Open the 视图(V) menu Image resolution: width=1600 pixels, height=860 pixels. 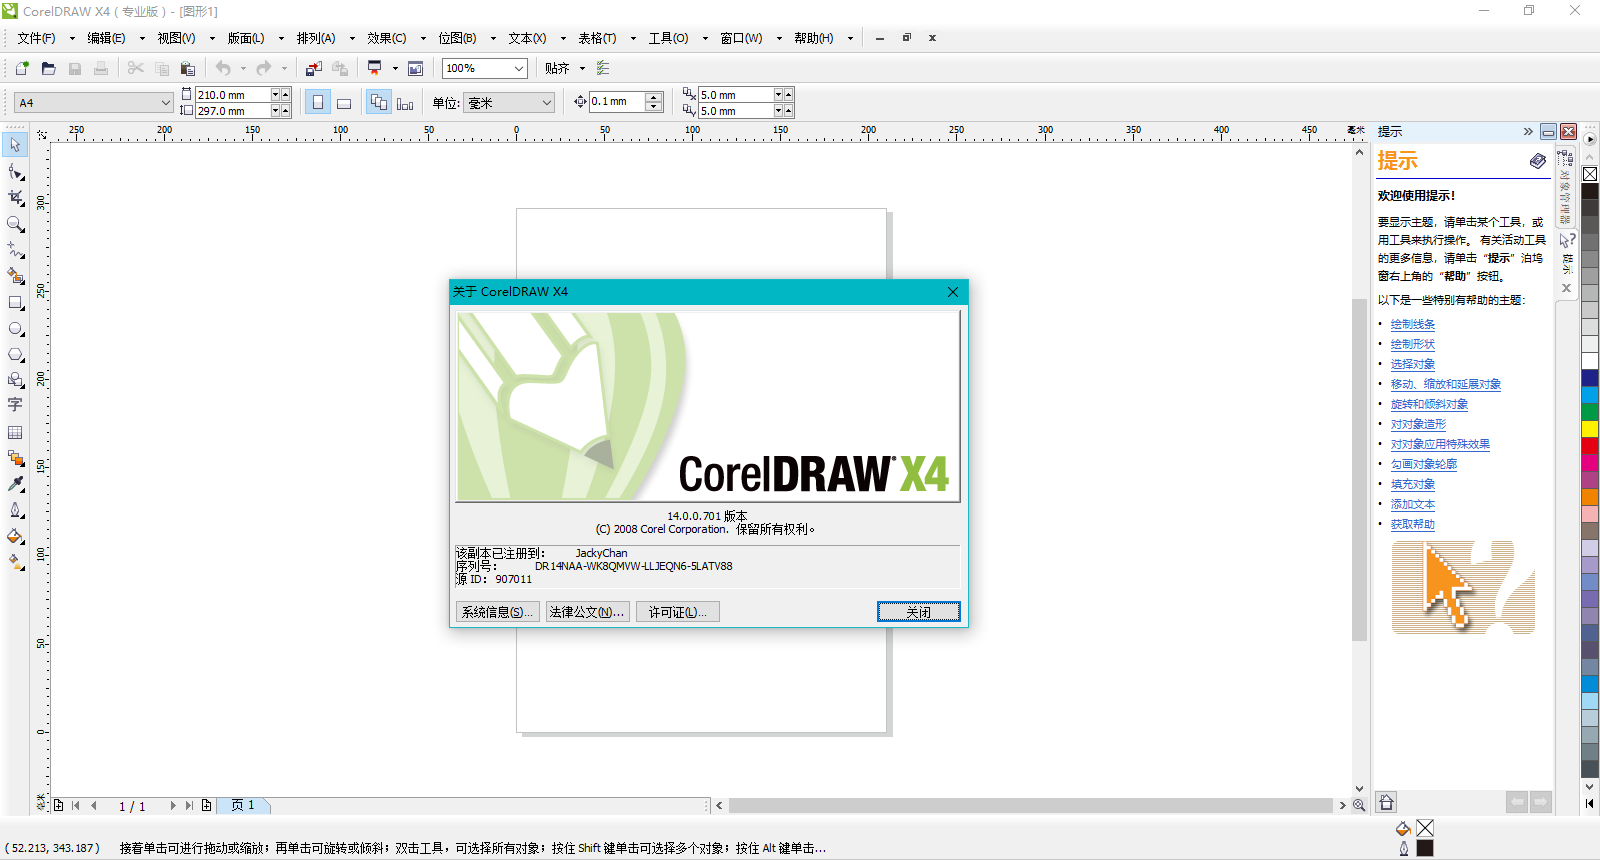pyautogui.click(x=176, y=38)
